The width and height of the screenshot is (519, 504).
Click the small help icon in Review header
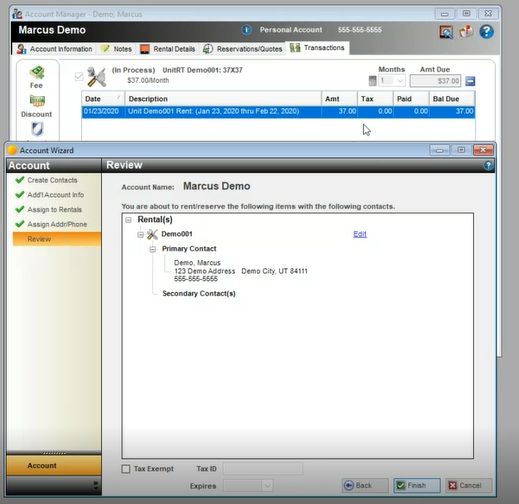(x=488, y=165)
